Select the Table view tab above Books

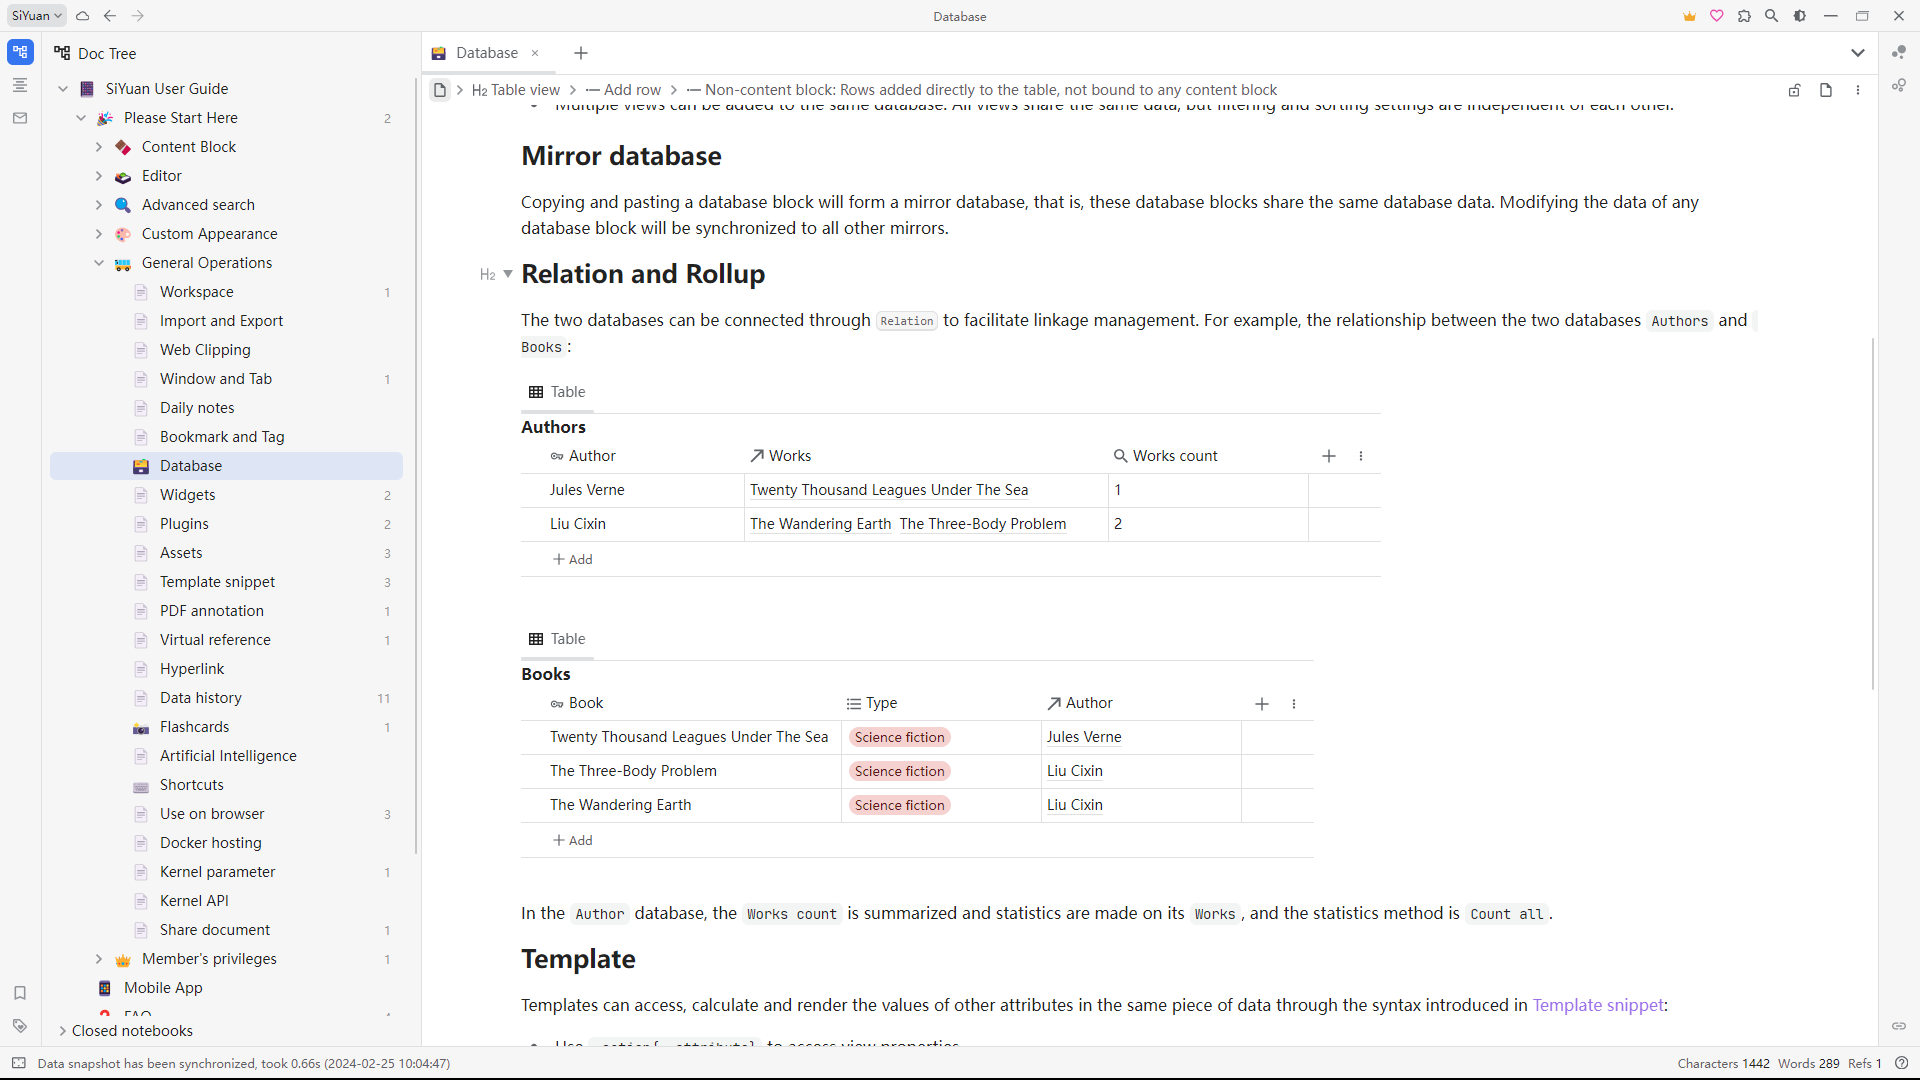(x=558, y=639)
